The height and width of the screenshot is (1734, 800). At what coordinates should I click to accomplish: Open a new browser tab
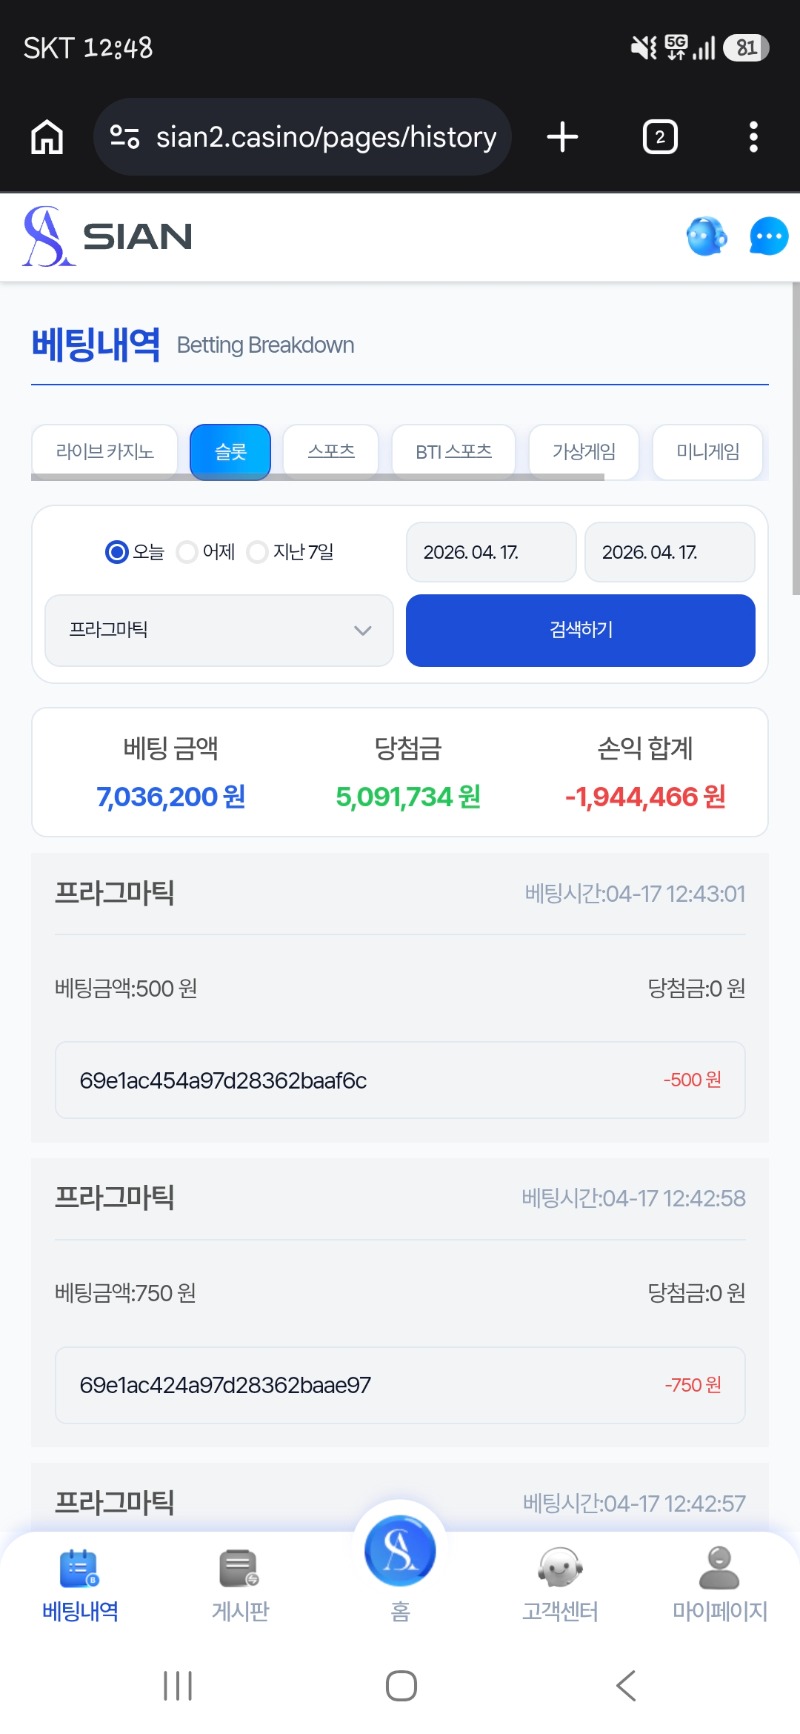point(563,137)
